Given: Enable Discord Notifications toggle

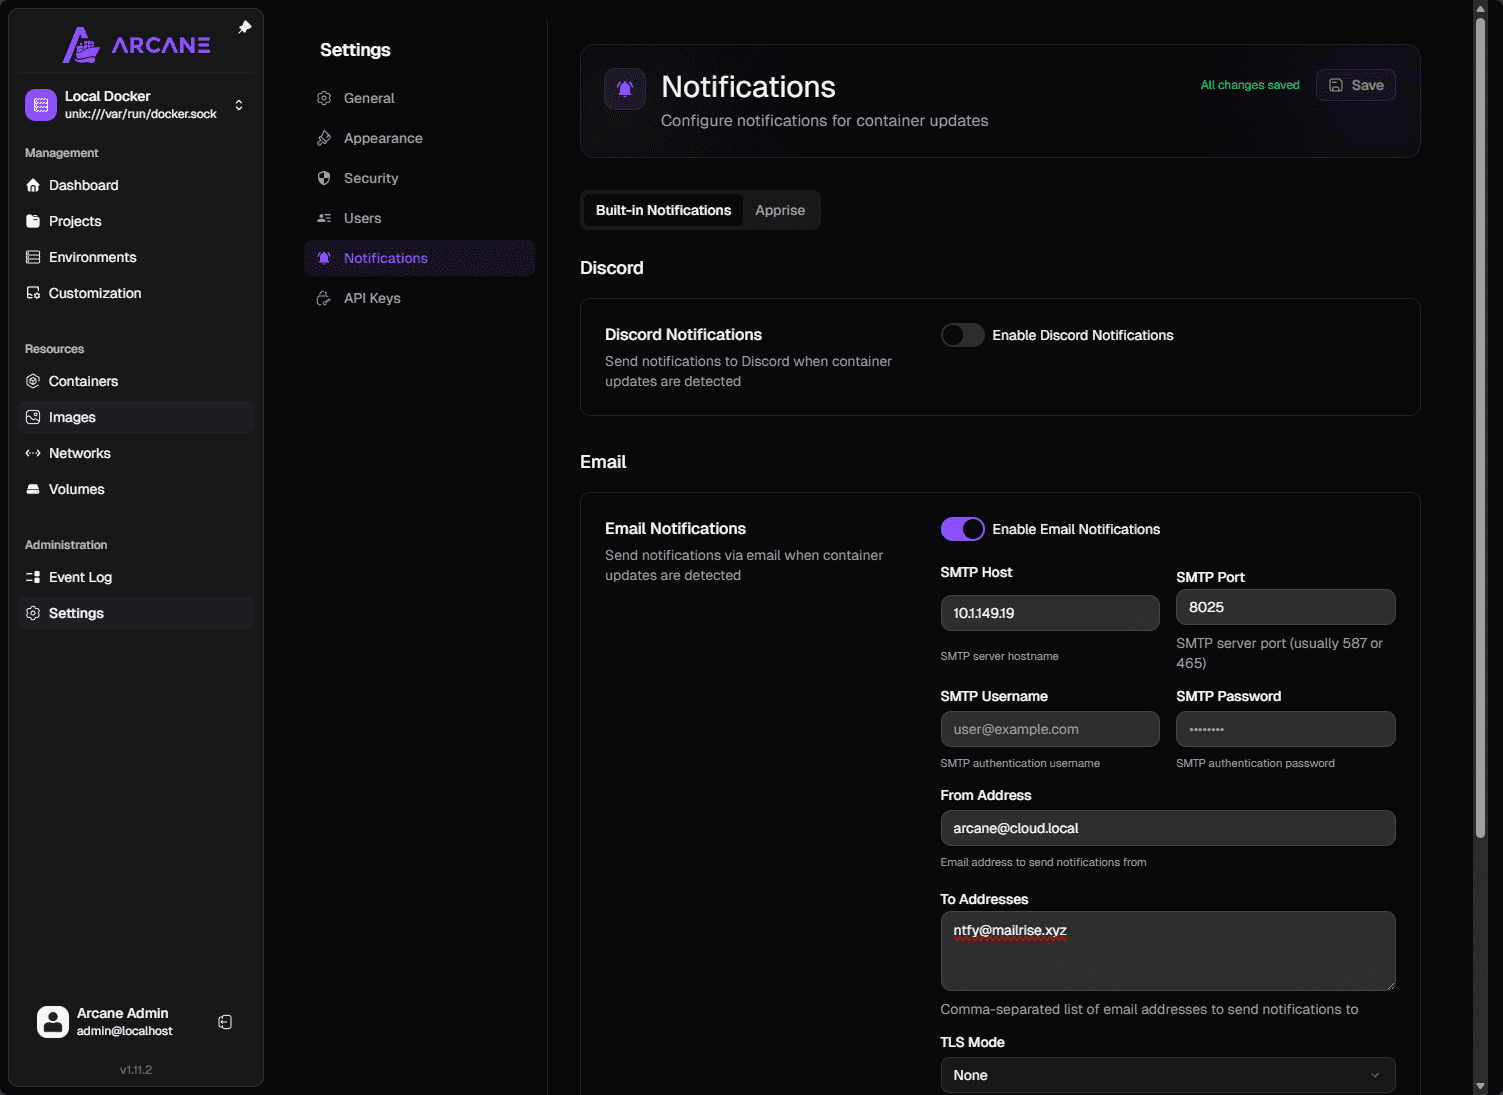Looking at the screenshot, I should tap(962, 335).
